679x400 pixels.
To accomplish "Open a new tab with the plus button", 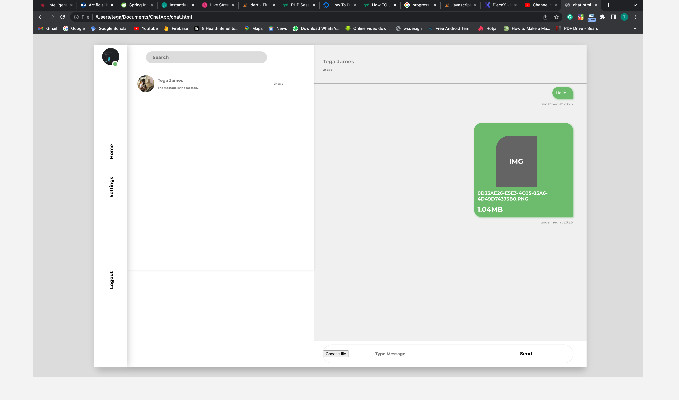I will pos(608,5).
